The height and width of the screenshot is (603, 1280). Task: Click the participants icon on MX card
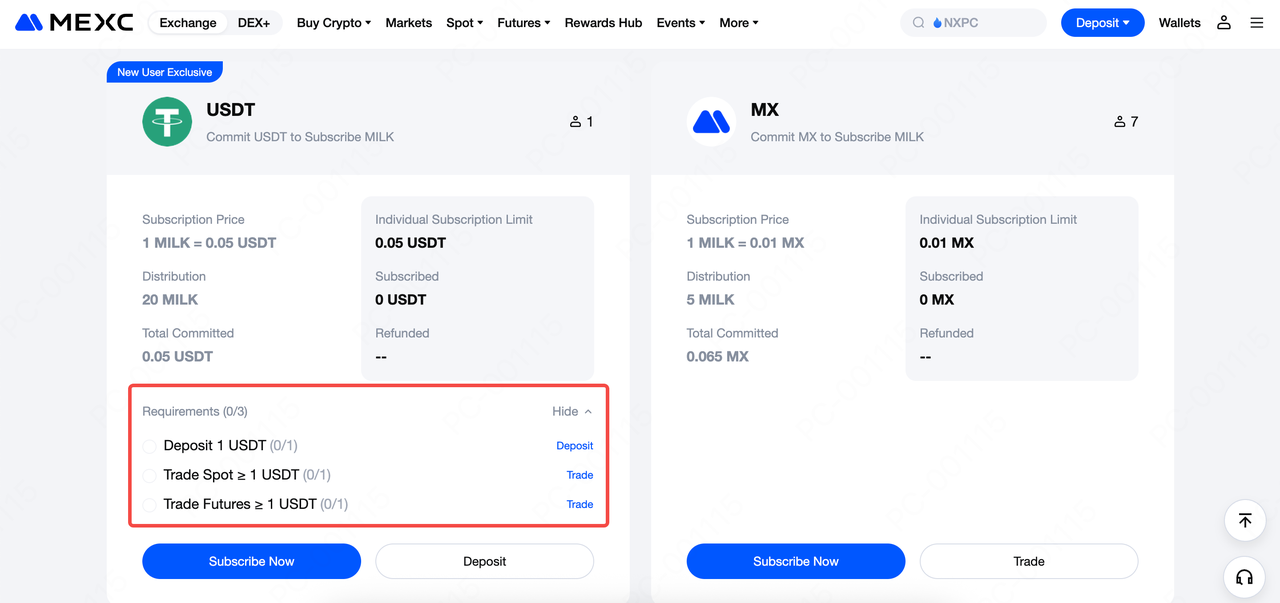tap(1119, 122)
